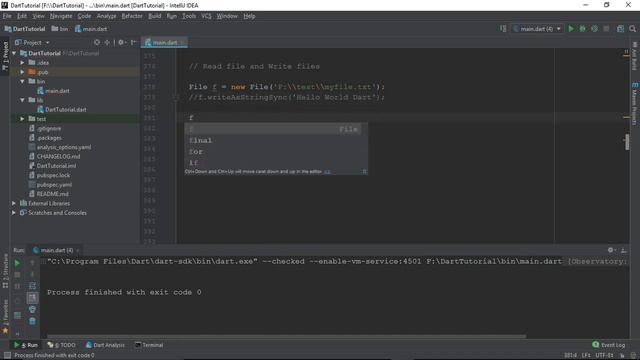
Task: Rerun main.dart in the Run panel
Action: pyautogui.click(x=18, y=264)
